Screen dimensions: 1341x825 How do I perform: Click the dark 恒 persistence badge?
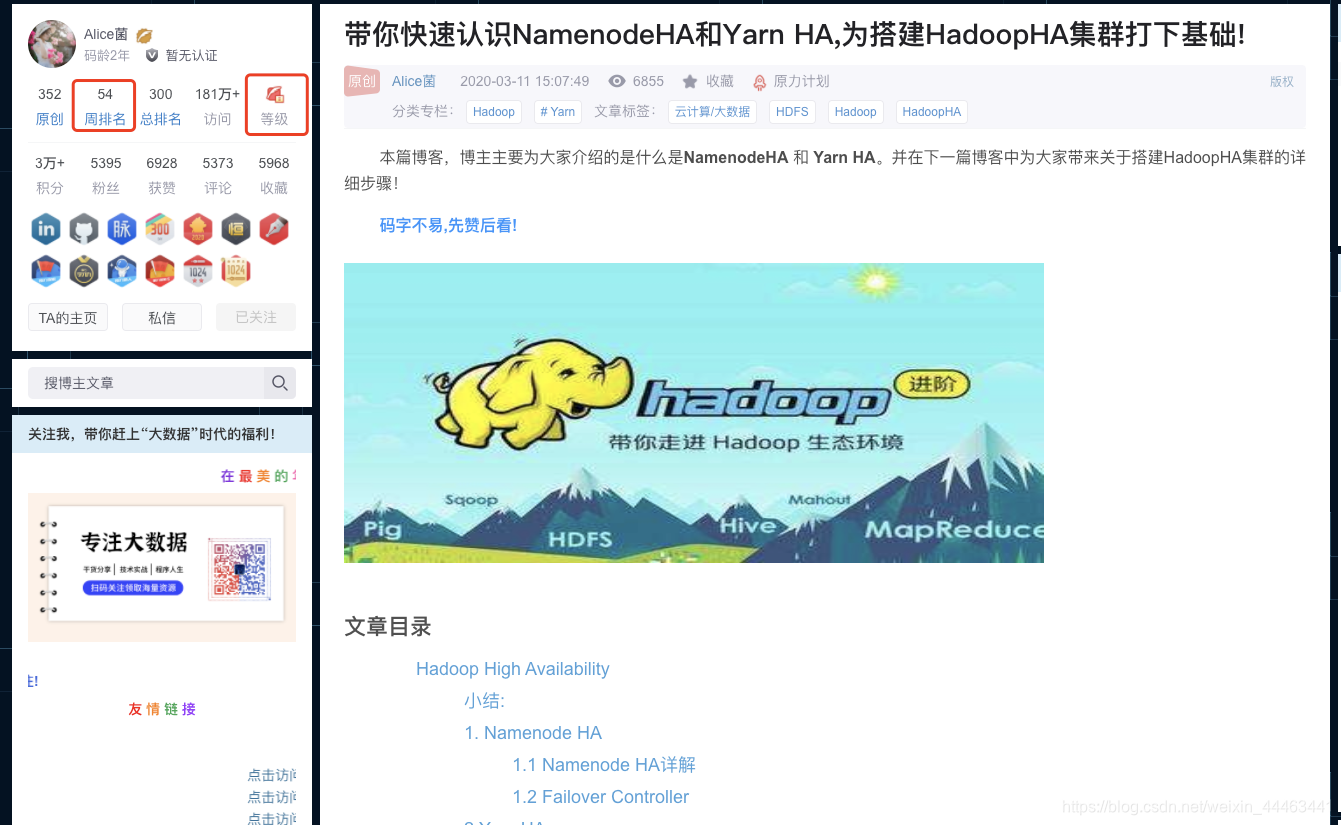236,229
